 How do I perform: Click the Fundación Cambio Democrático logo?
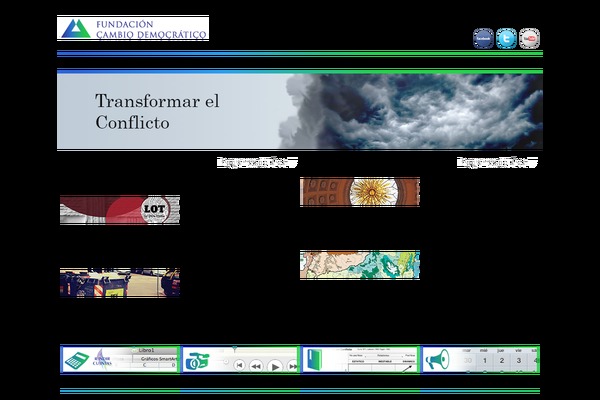pyautogui.click(x=132, y=28)
